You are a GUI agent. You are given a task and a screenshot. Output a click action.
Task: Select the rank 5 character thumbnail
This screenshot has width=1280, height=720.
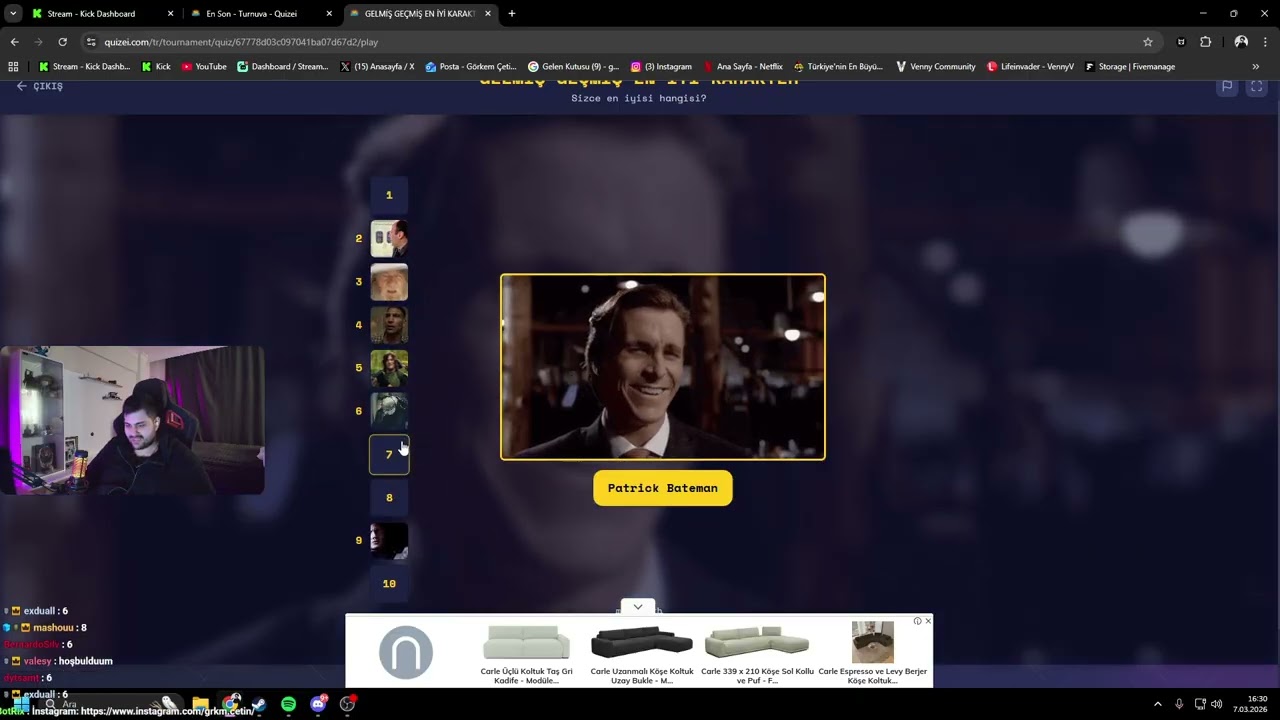389,368
